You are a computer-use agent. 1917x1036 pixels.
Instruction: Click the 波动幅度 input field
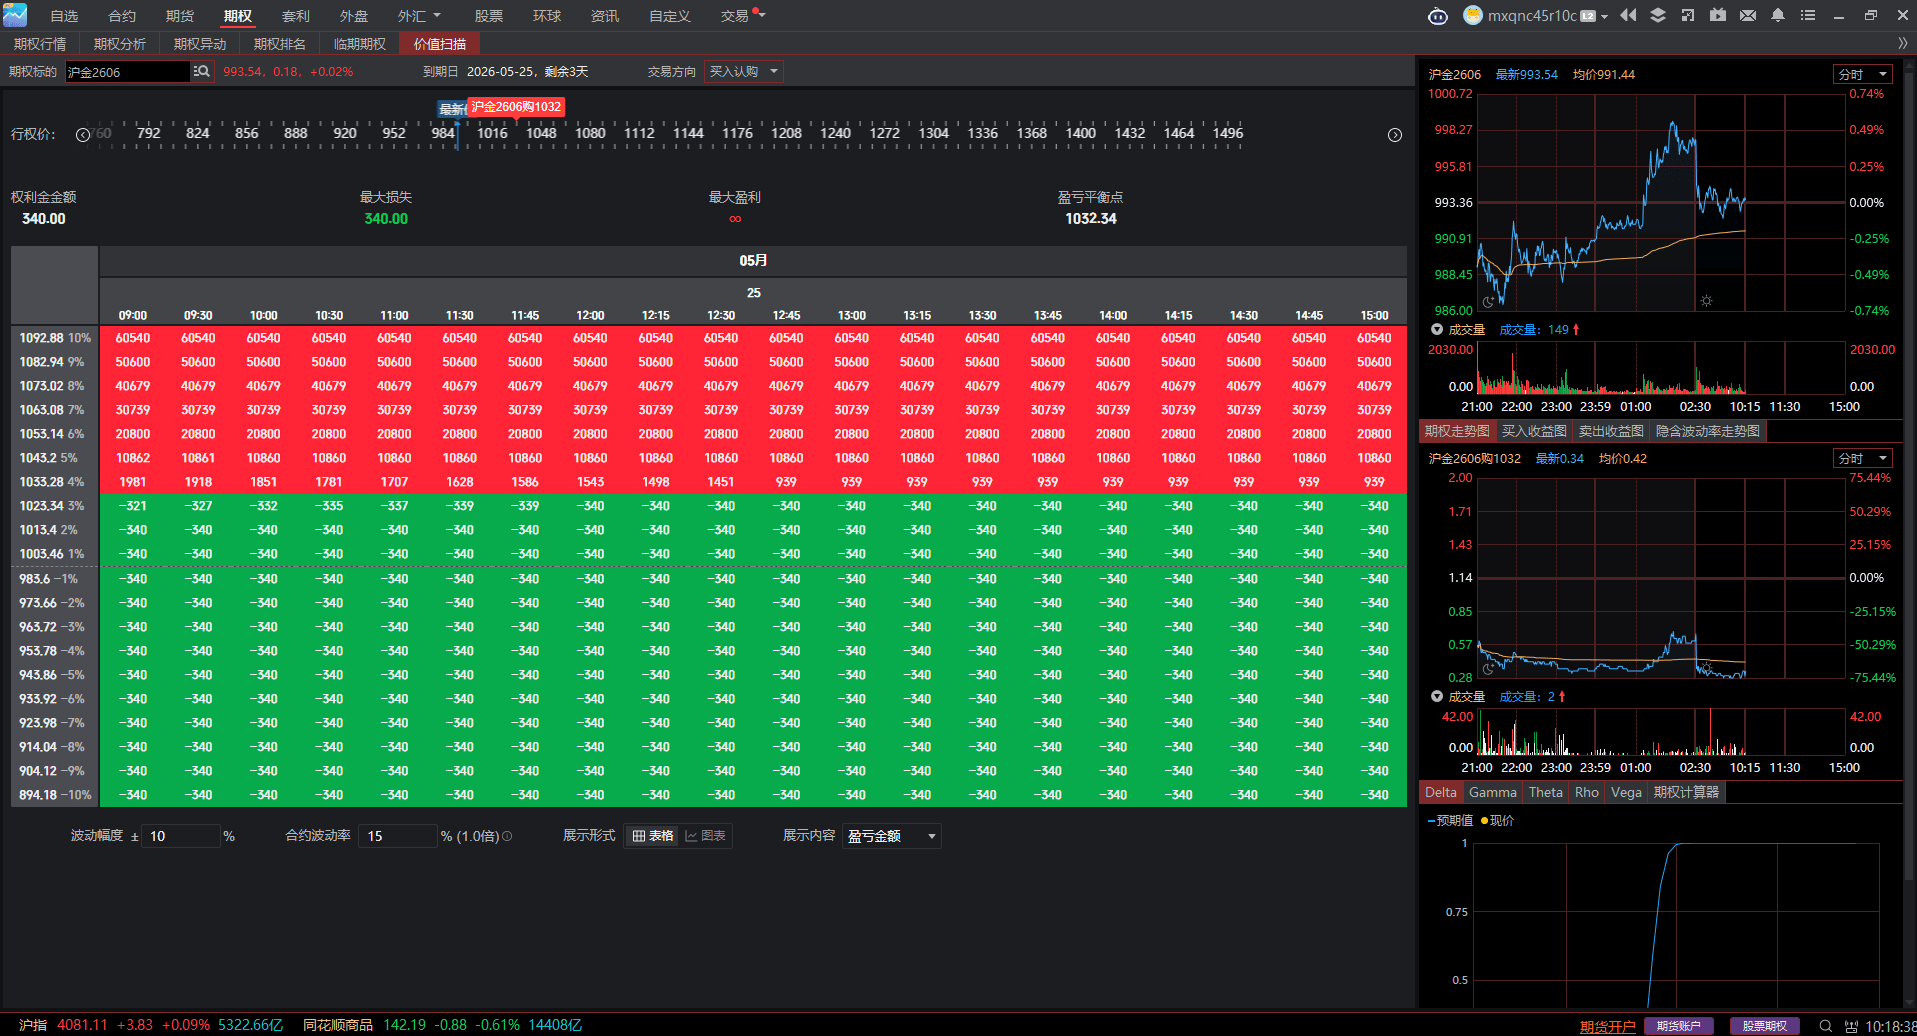click(x=180, y=836)
